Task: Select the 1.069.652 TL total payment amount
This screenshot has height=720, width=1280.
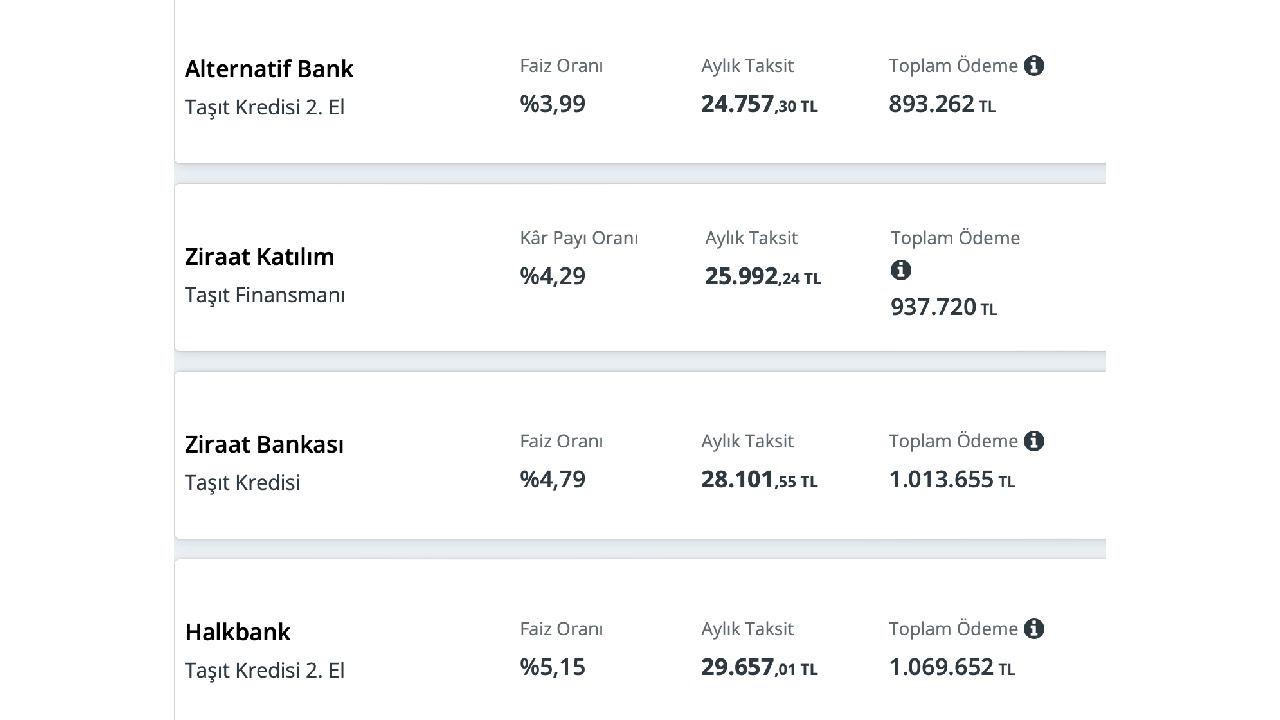Action: click(951, 667)
